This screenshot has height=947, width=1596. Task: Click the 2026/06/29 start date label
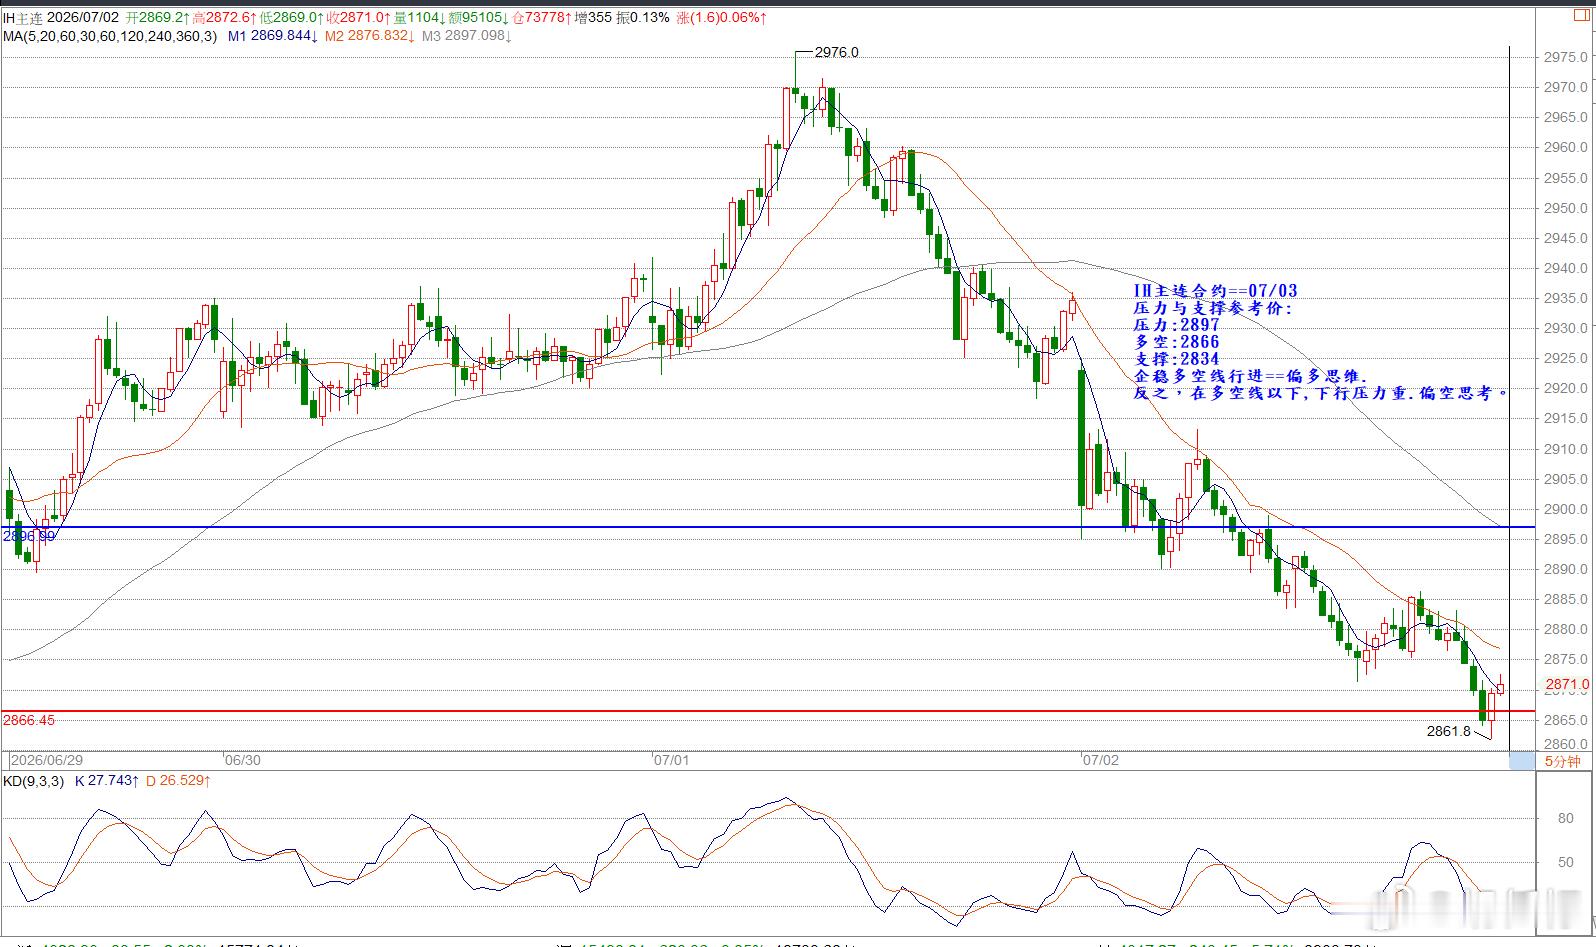(47, 760)
